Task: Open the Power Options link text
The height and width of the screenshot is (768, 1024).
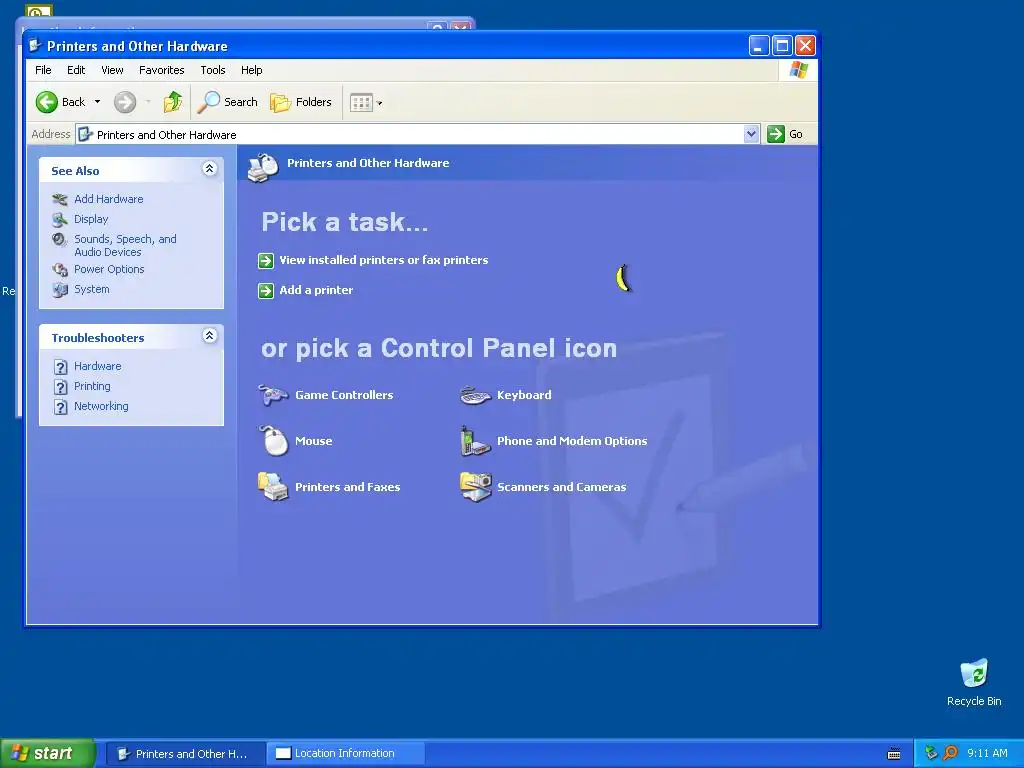Action: pos(109,269)
